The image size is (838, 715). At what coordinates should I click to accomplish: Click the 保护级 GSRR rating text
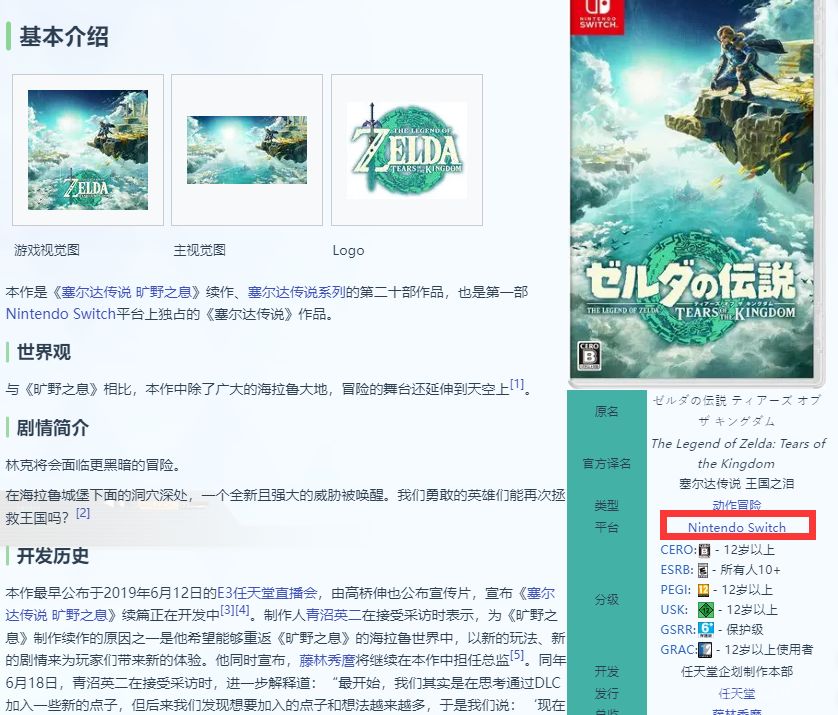pos(745,629)
